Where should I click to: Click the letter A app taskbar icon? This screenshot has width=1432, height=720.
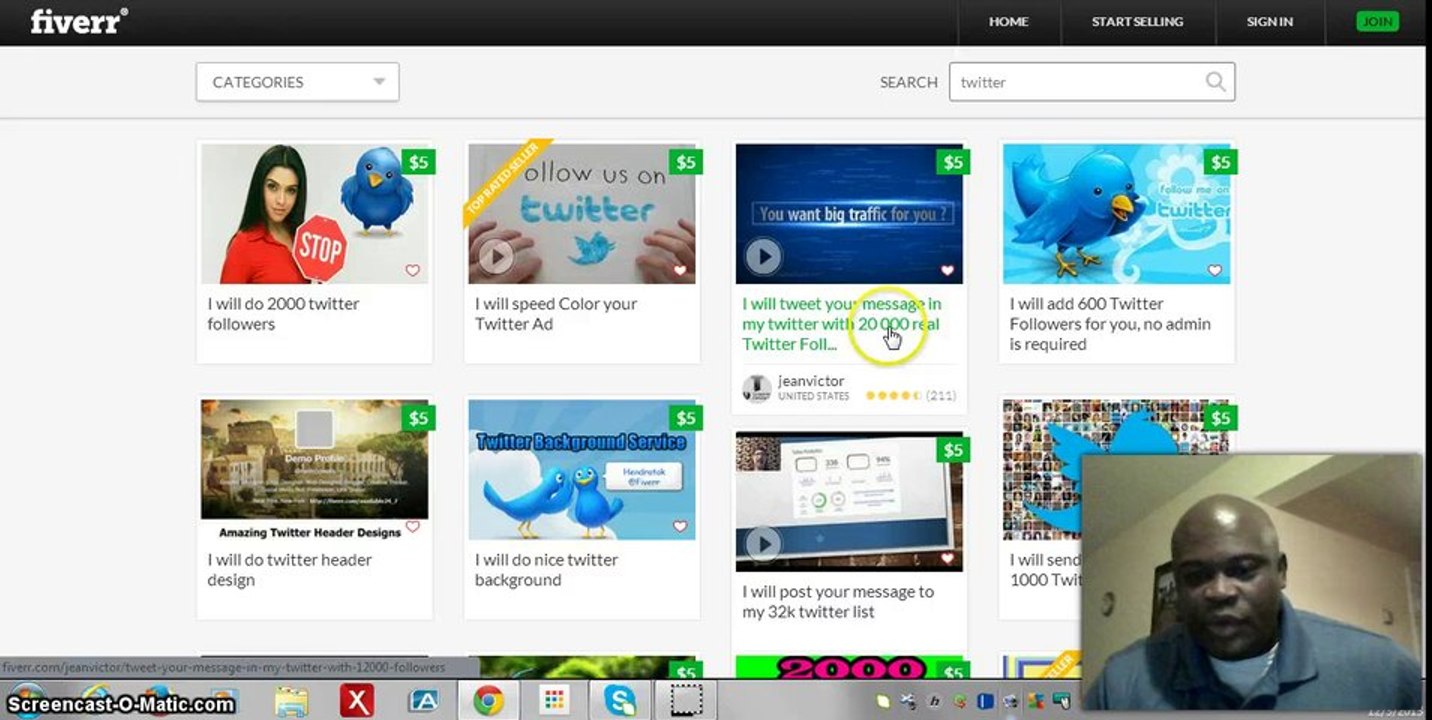click(x=424, y=700)
